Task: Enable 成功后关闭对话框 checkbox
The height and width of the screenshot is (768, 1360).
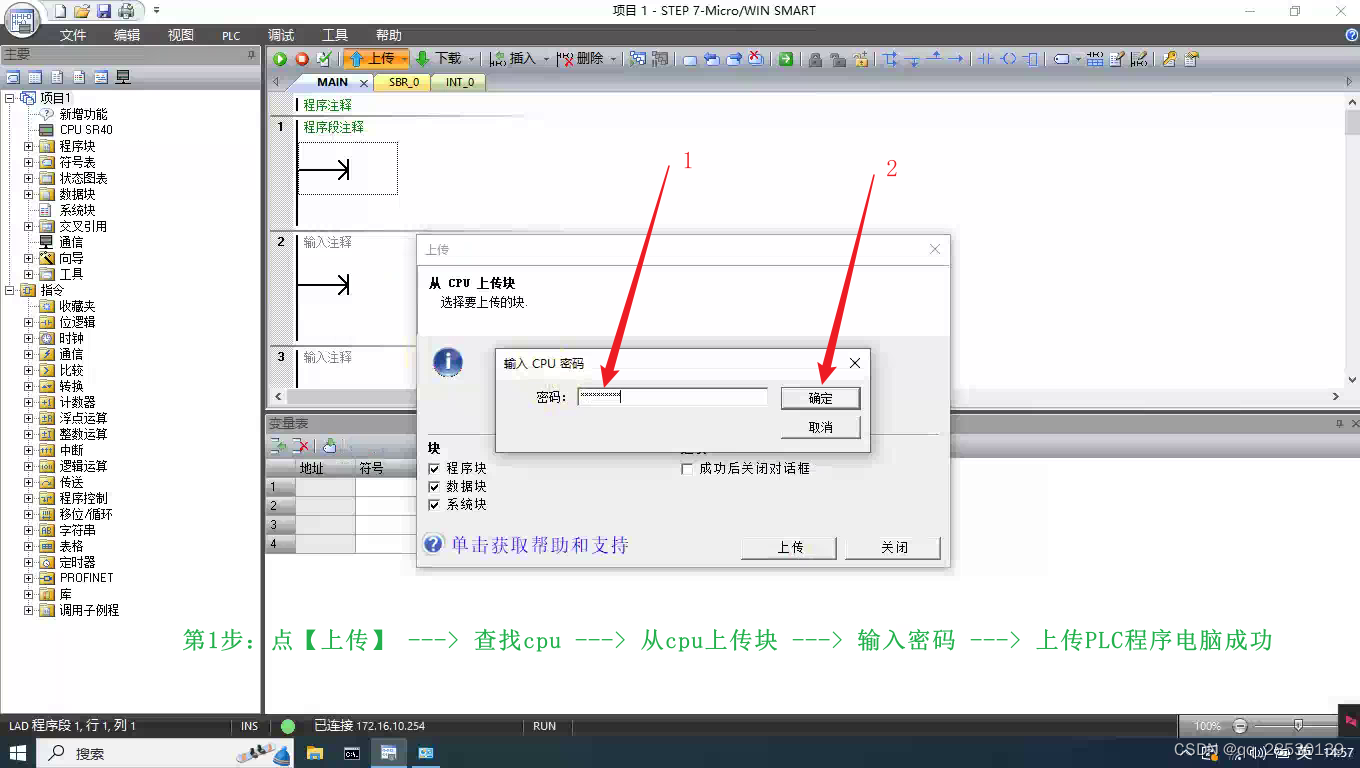Action: coord(686,468)
